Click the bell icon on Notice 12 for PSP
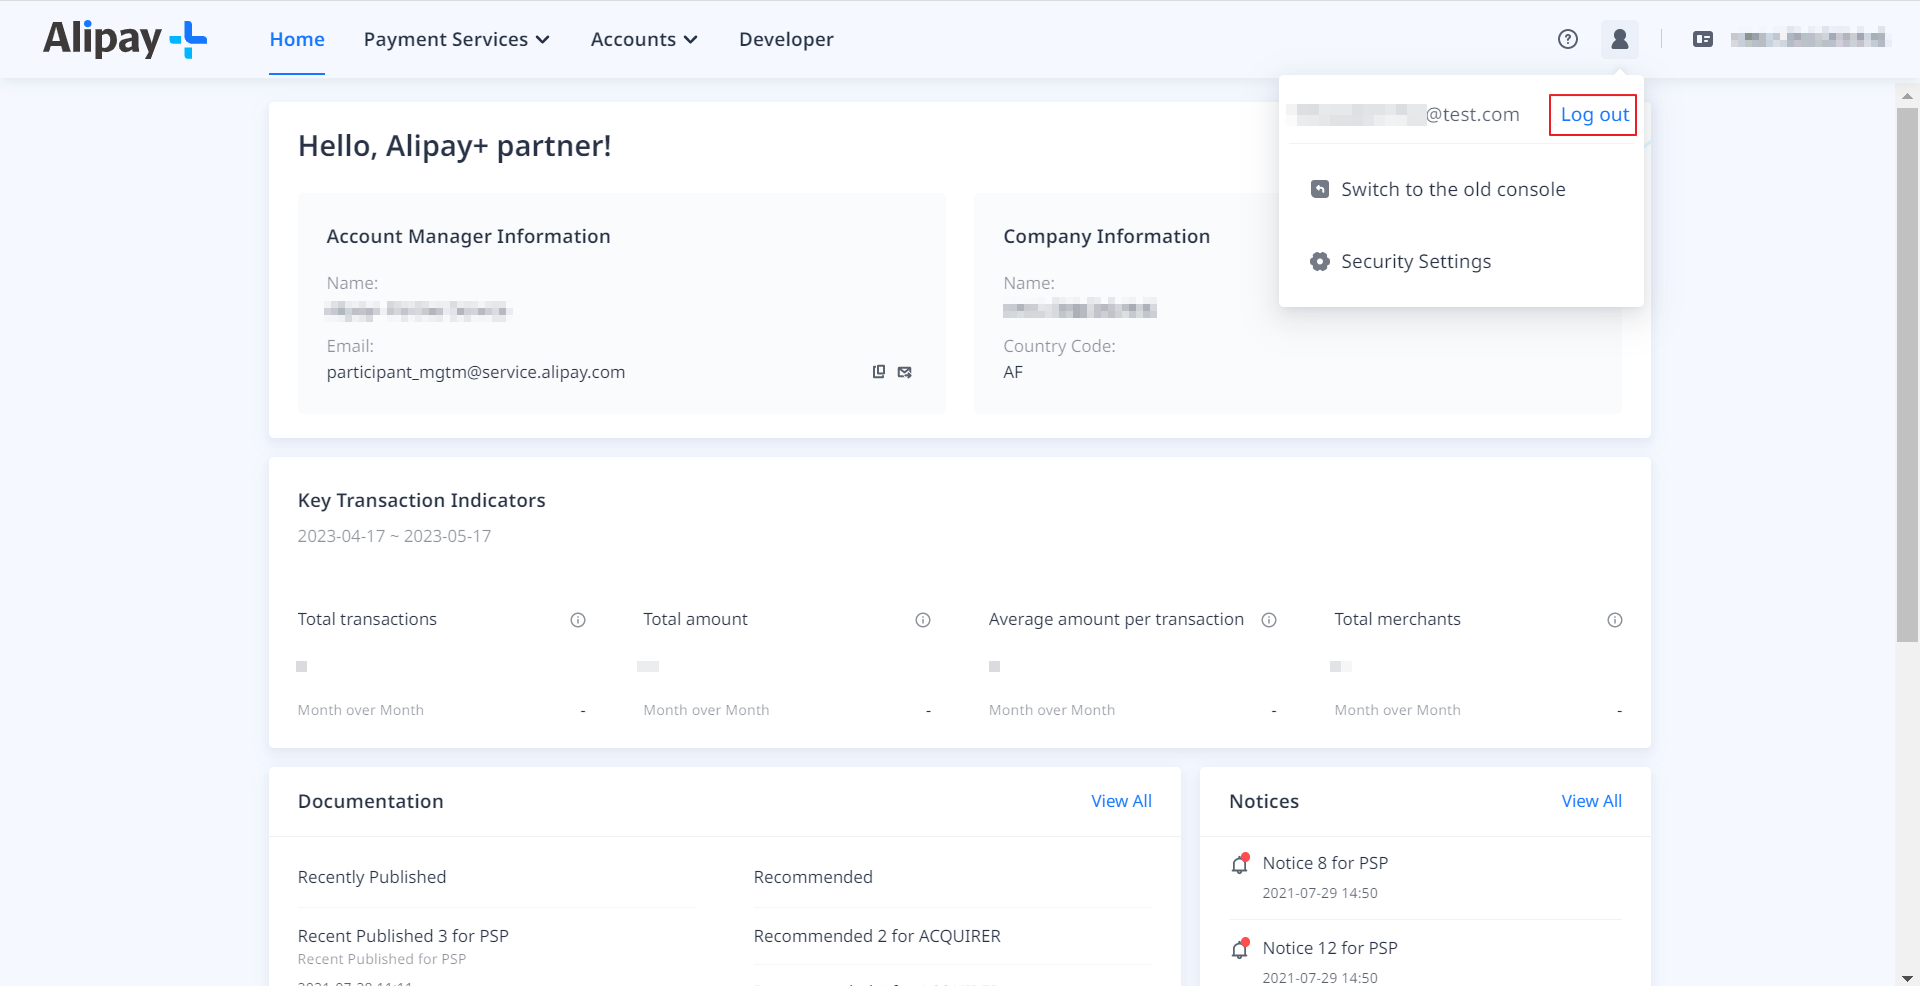The width and height of the screenshot is (1920, 986). click(1240, 948)
